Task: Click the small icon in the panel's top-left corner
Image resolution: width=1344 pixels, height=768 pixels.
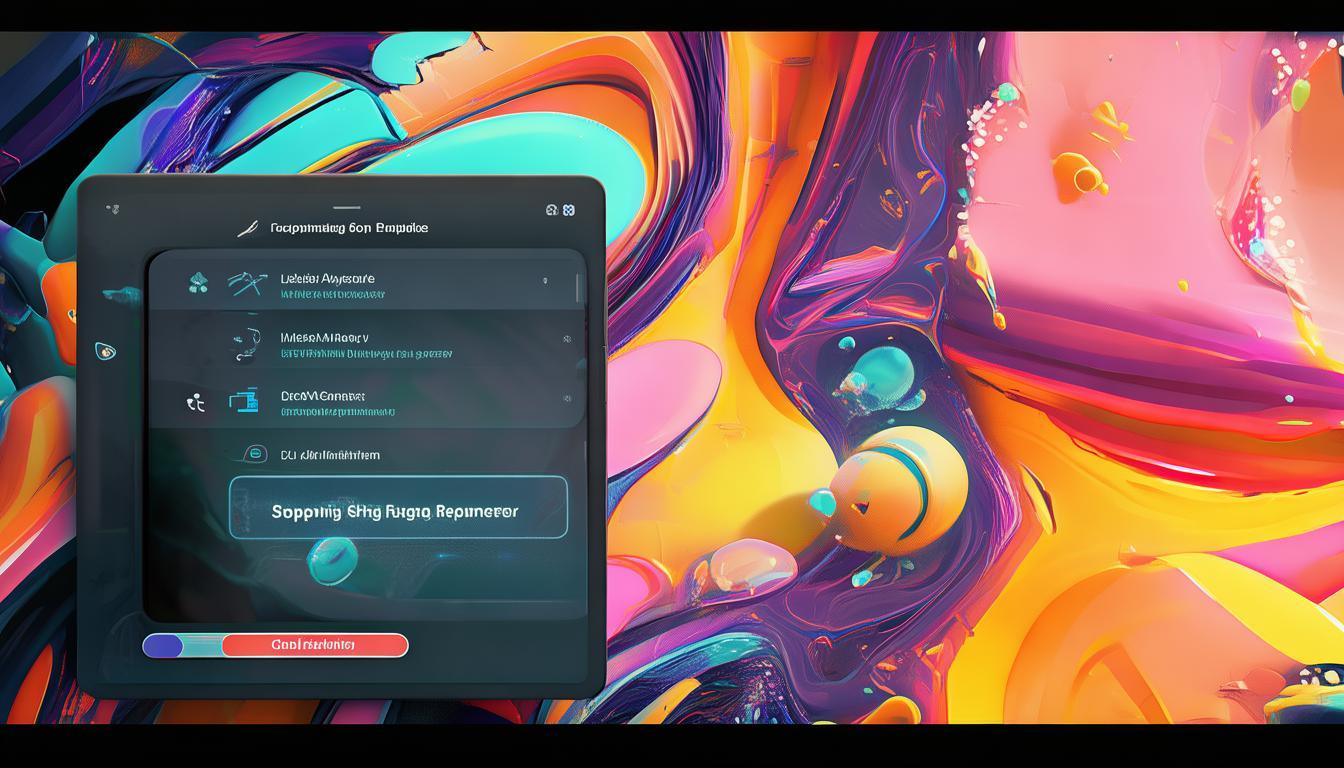Action: pos(112,210)
